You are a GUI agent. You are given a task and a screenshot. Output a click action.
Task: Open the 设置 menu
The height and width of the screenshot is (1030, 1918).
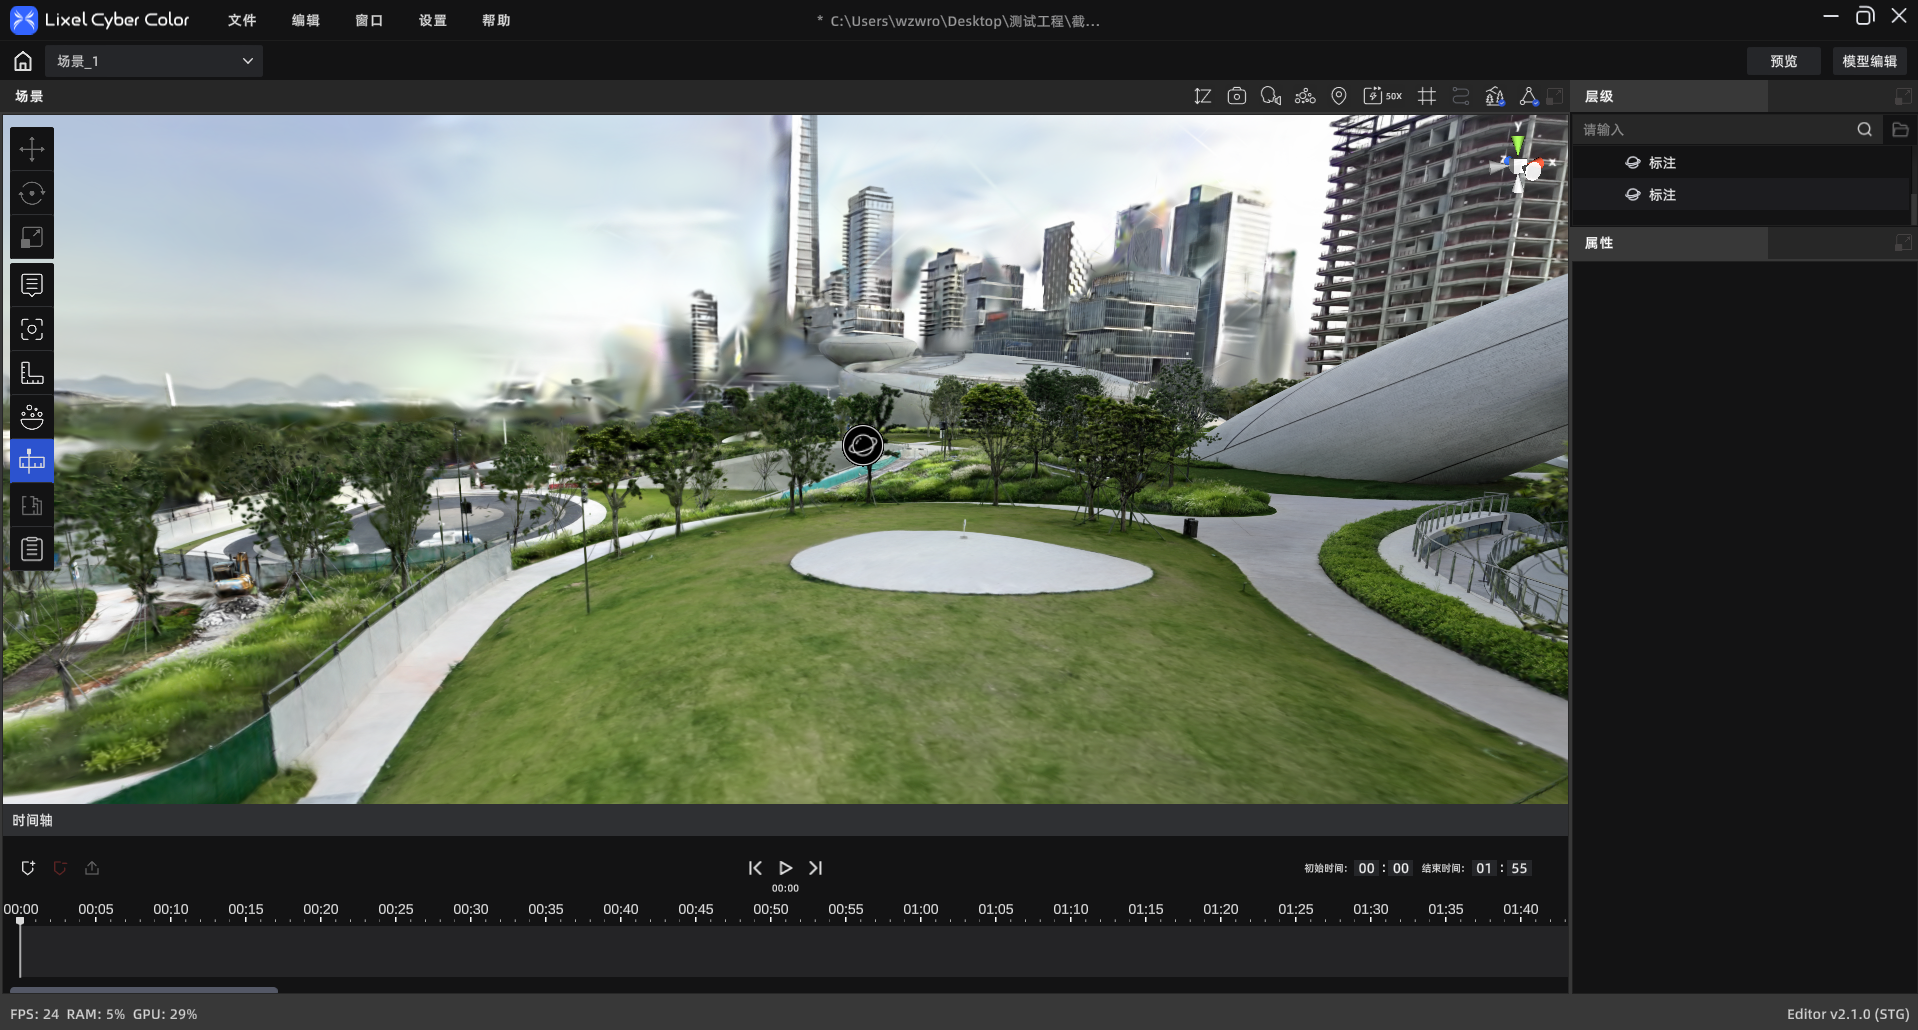[x=433, y=20]
